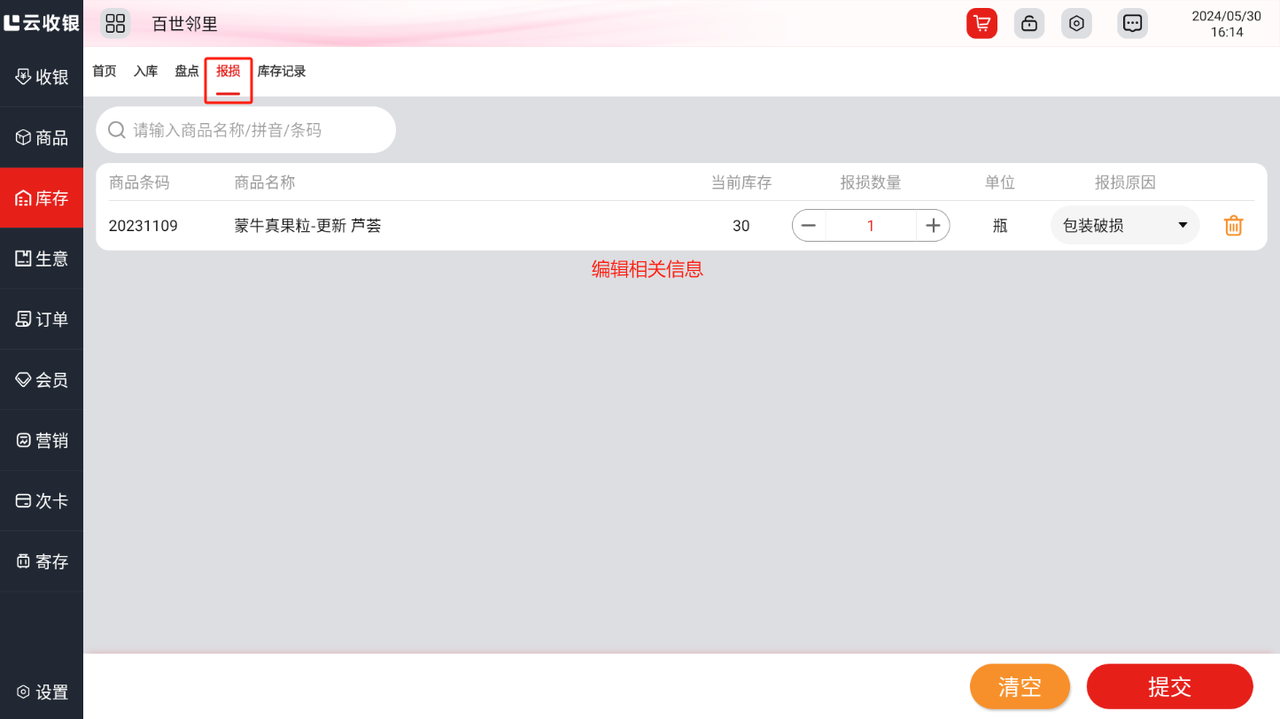
Task: Open the app grid menu icon
Action: tap(115, 23)
